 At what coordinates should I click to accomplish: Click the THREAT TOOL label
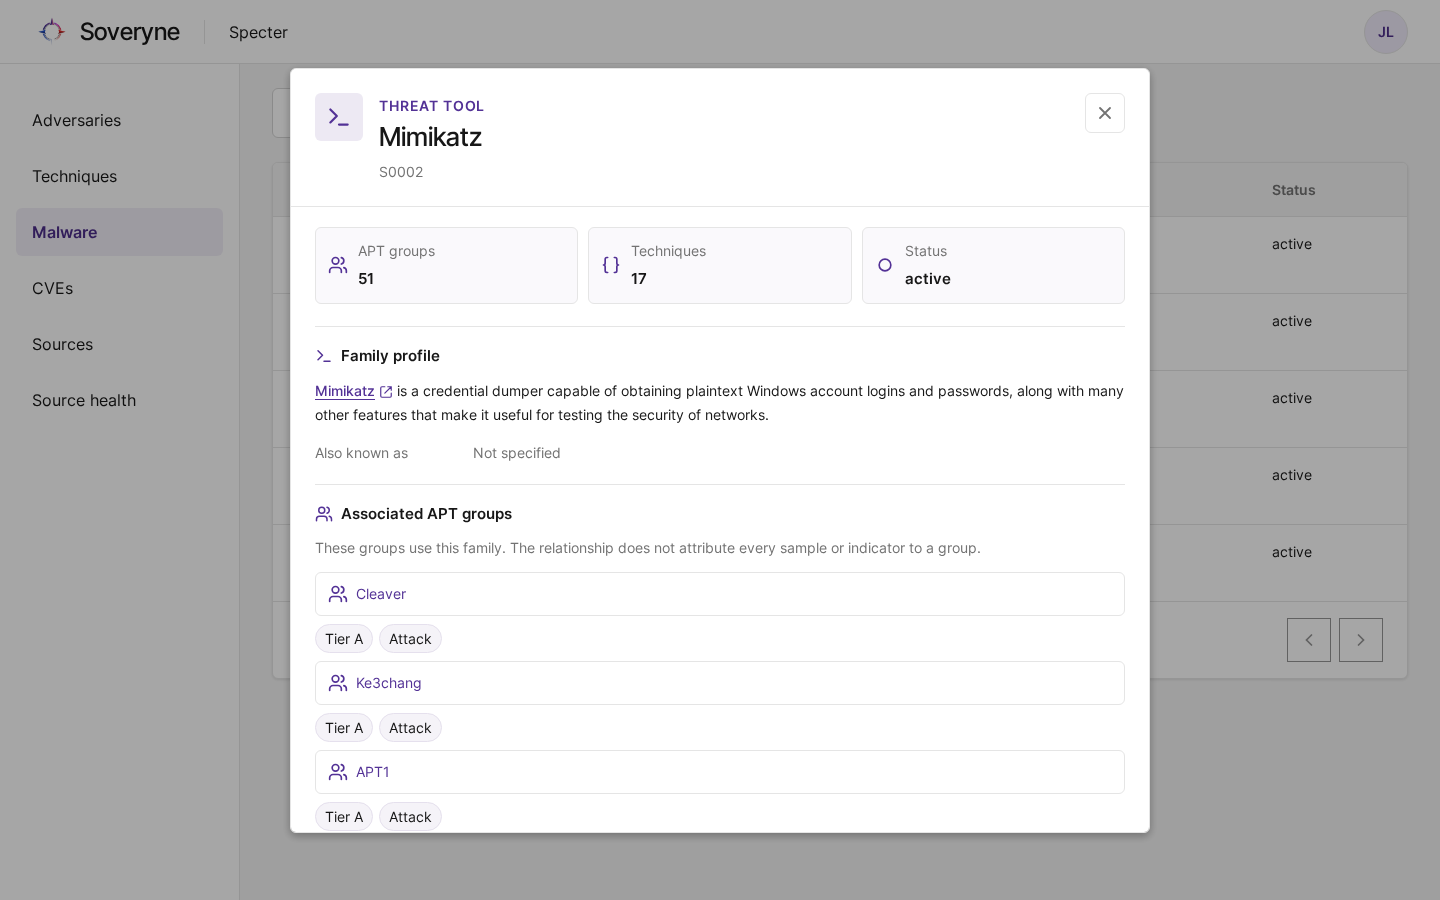pos(431,106)
